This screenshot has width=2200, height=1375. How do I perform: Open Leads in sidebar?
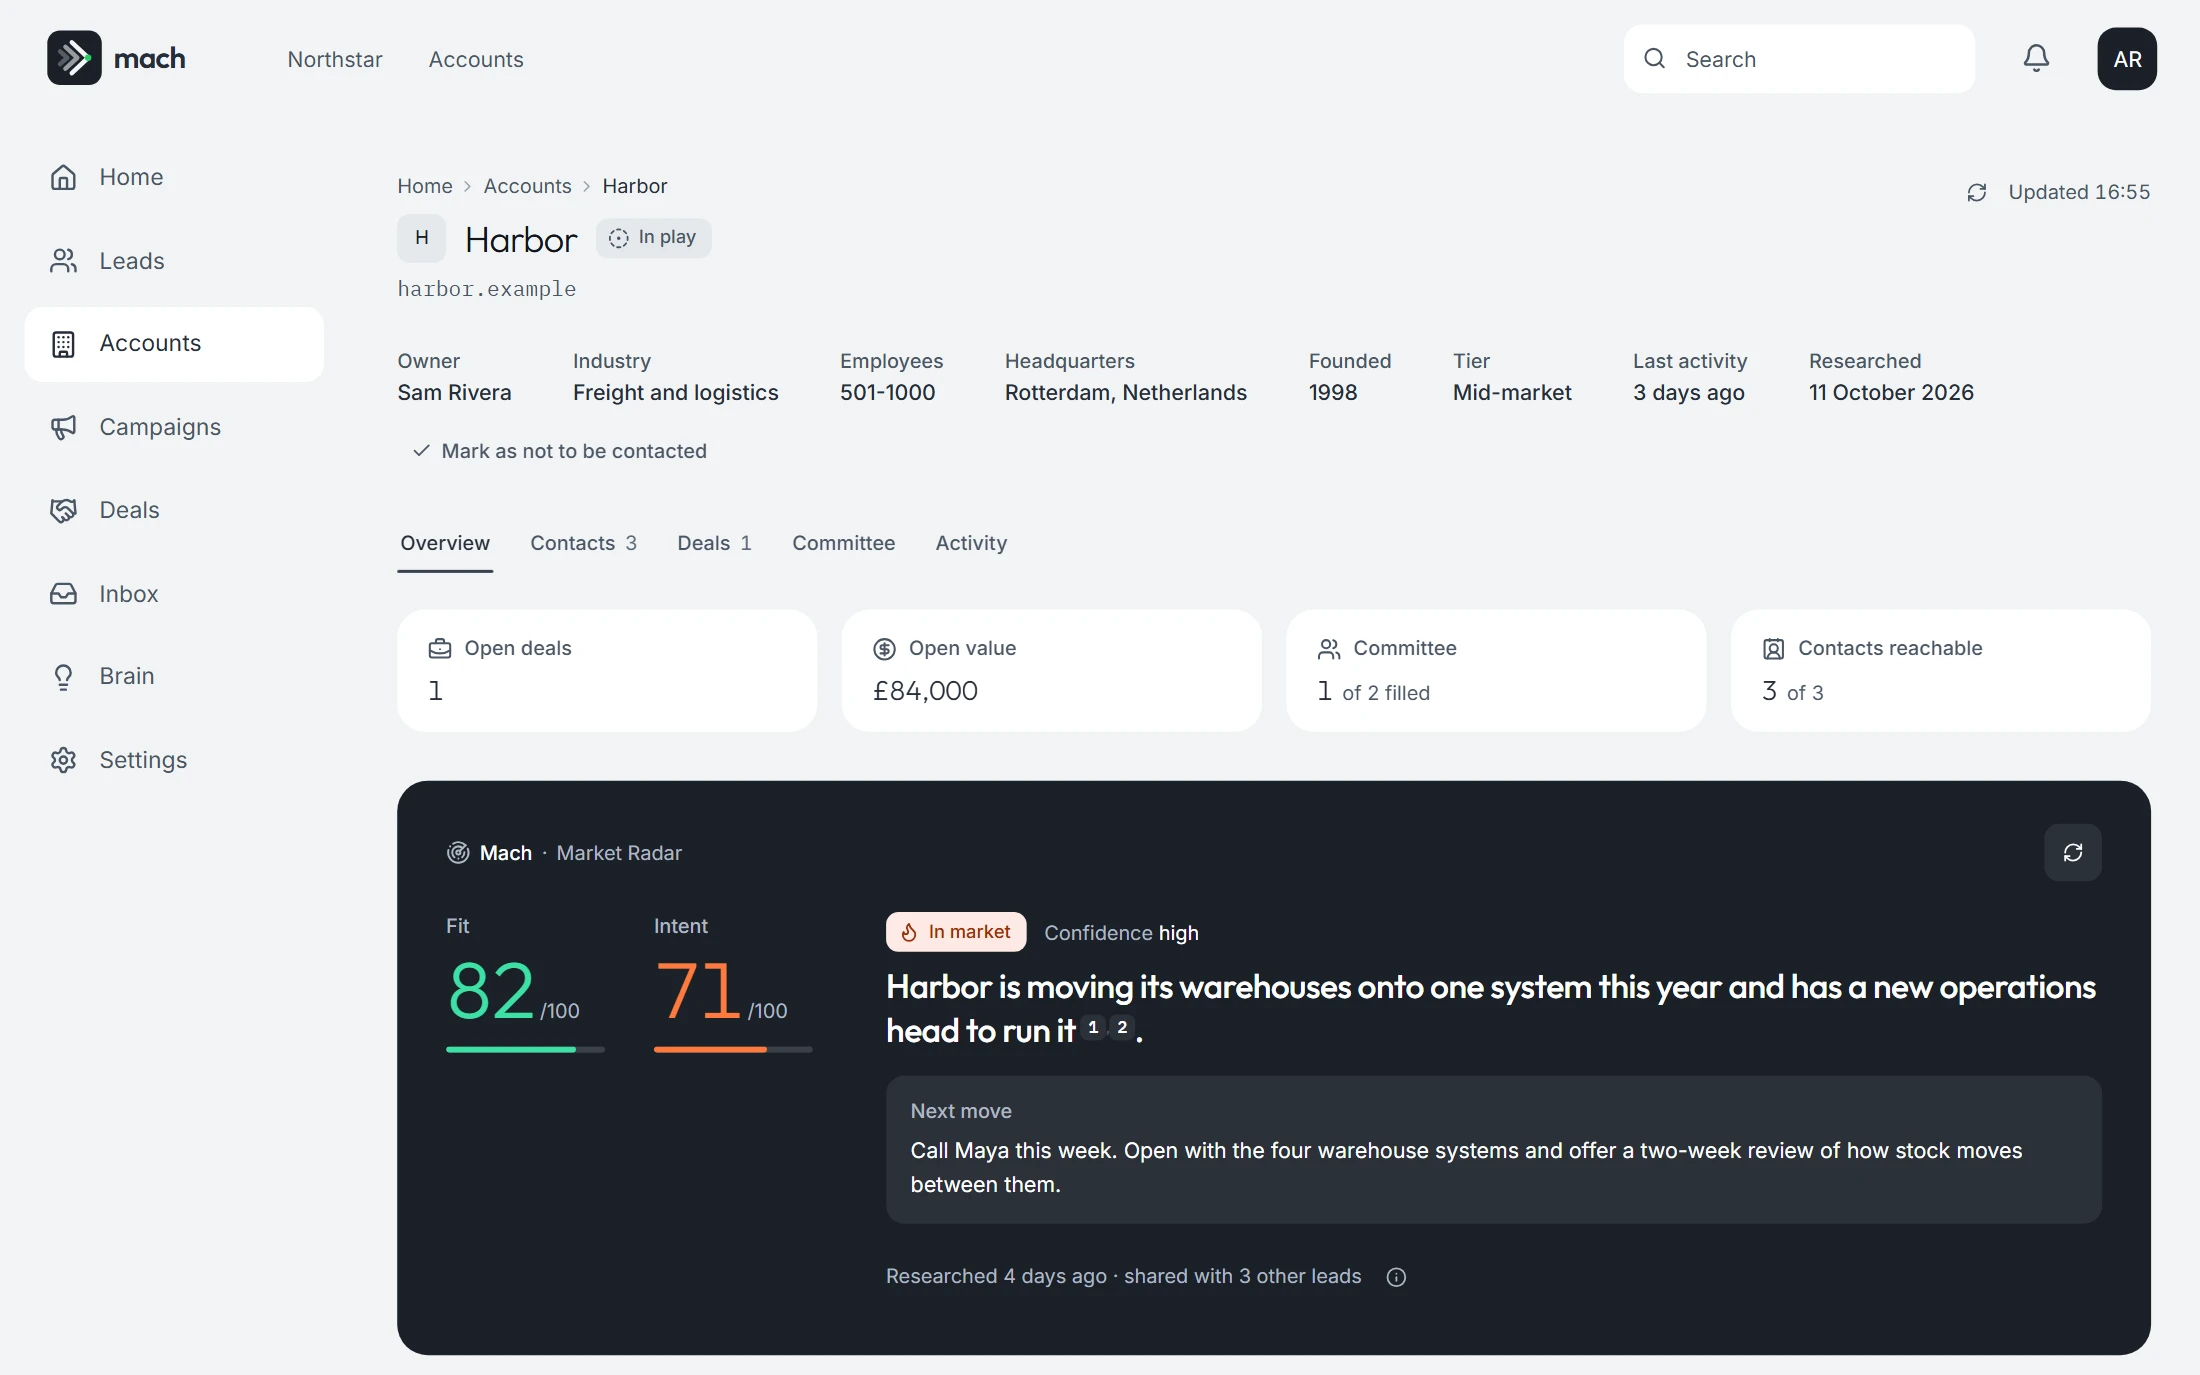tap(174, 261)
